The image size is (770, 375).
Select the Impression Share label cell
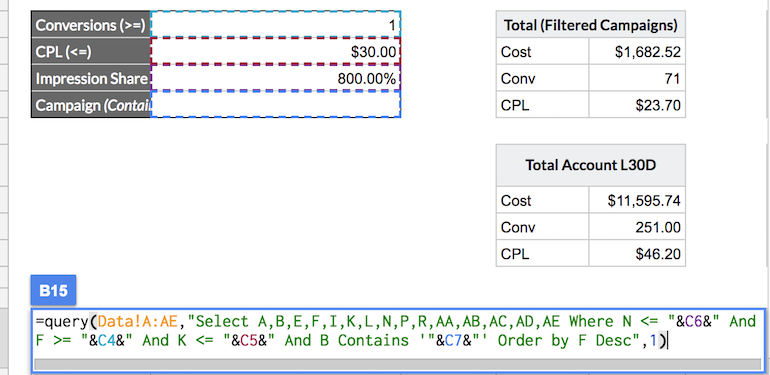[91, 78]
